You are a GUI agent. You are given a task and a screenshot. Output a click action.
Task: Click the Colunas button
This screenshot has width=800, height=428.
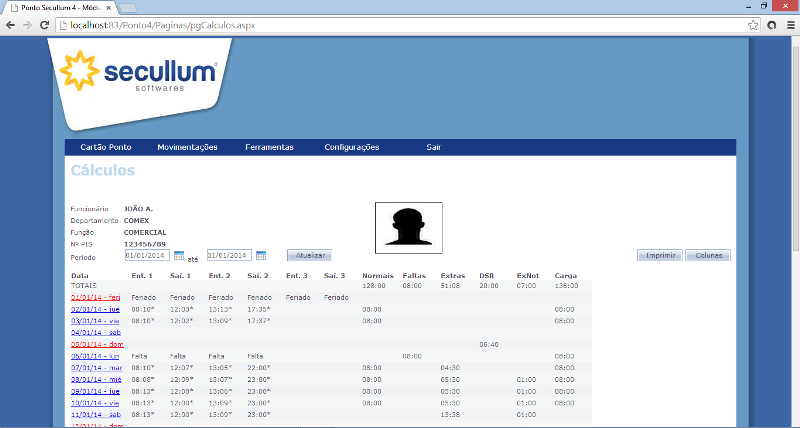(708, 256)
